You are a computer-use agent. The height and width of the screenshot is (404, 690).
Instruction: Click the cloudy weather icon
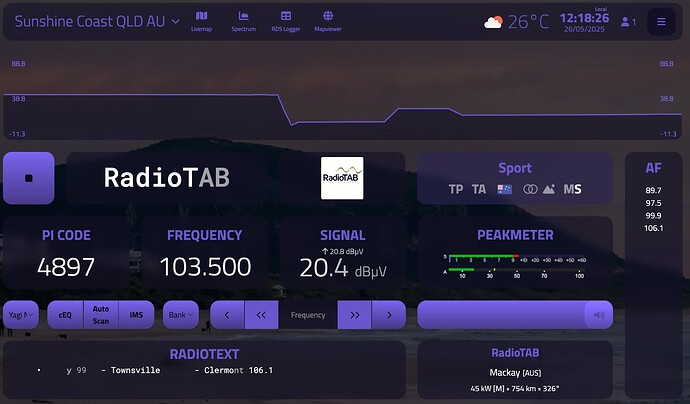tap(493, 22)
